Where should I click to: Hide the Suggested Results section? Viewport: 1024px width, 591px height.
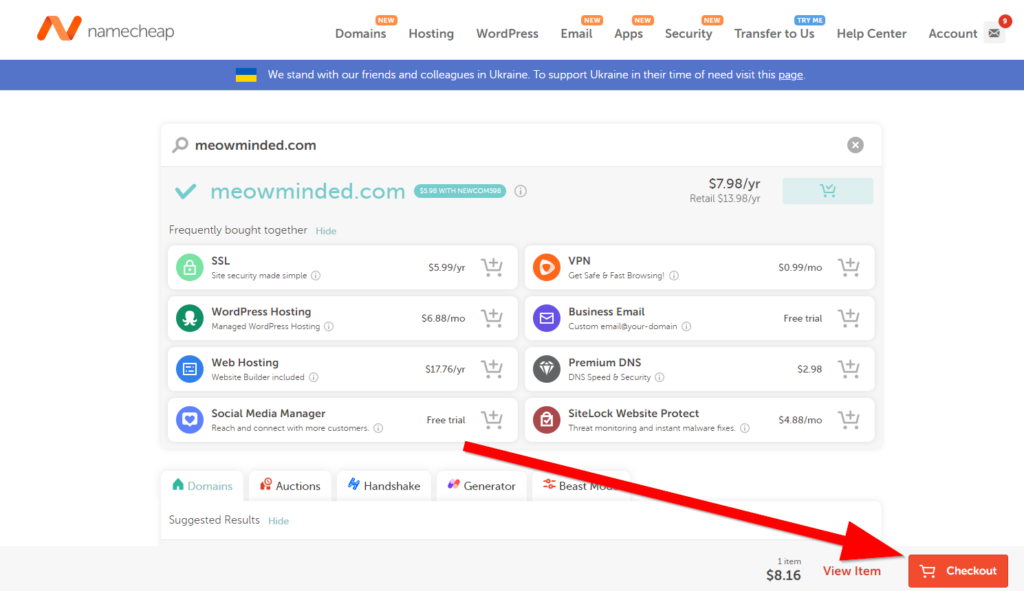click(278, 521)
